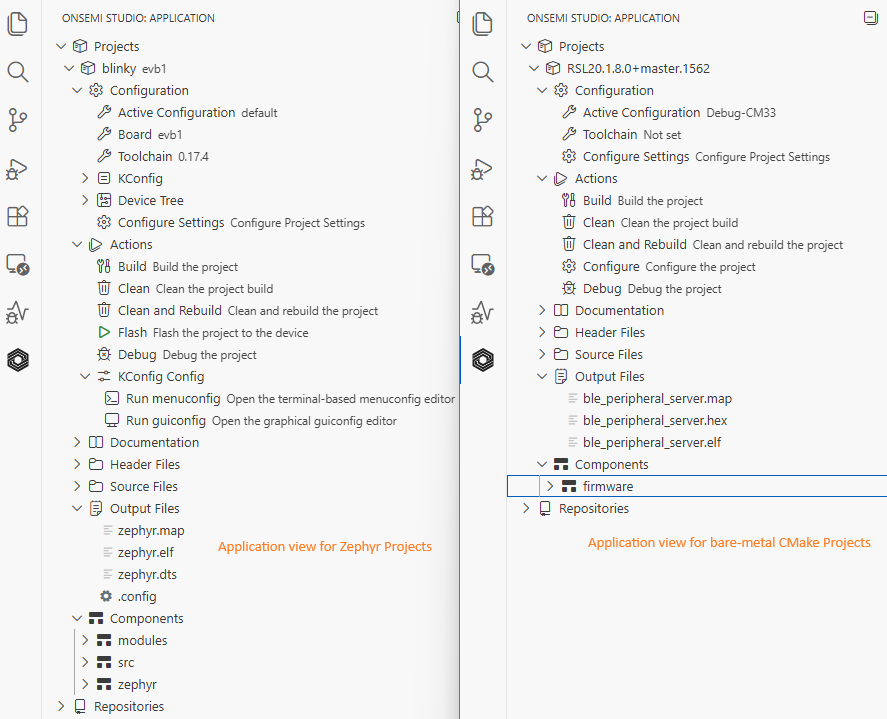Image resolution: width=887 pixels, height=719 pixels.
Task: Click the Run guiconfig monitor icon
Action: (x=112, y=420)
